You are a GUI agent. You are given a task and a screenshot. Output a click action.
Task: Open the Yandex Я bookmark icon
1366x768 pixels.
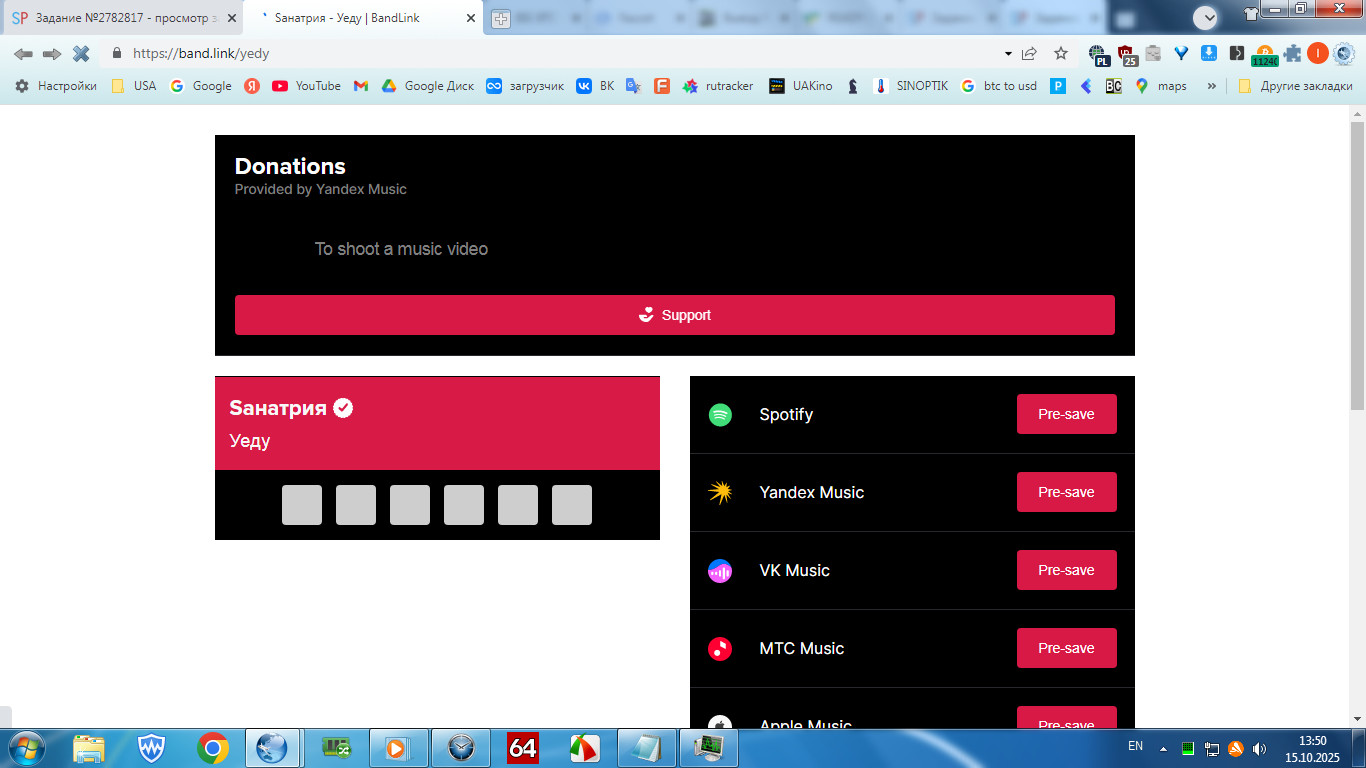pyautogui.click(x=252, y=86)
